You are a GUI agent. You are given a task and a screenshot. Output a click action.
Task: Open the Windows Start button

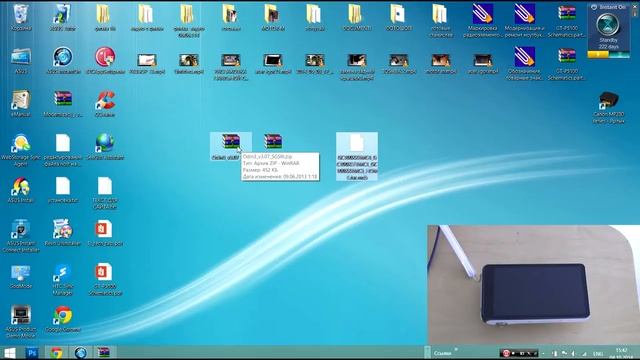click(x=10, y=353)
